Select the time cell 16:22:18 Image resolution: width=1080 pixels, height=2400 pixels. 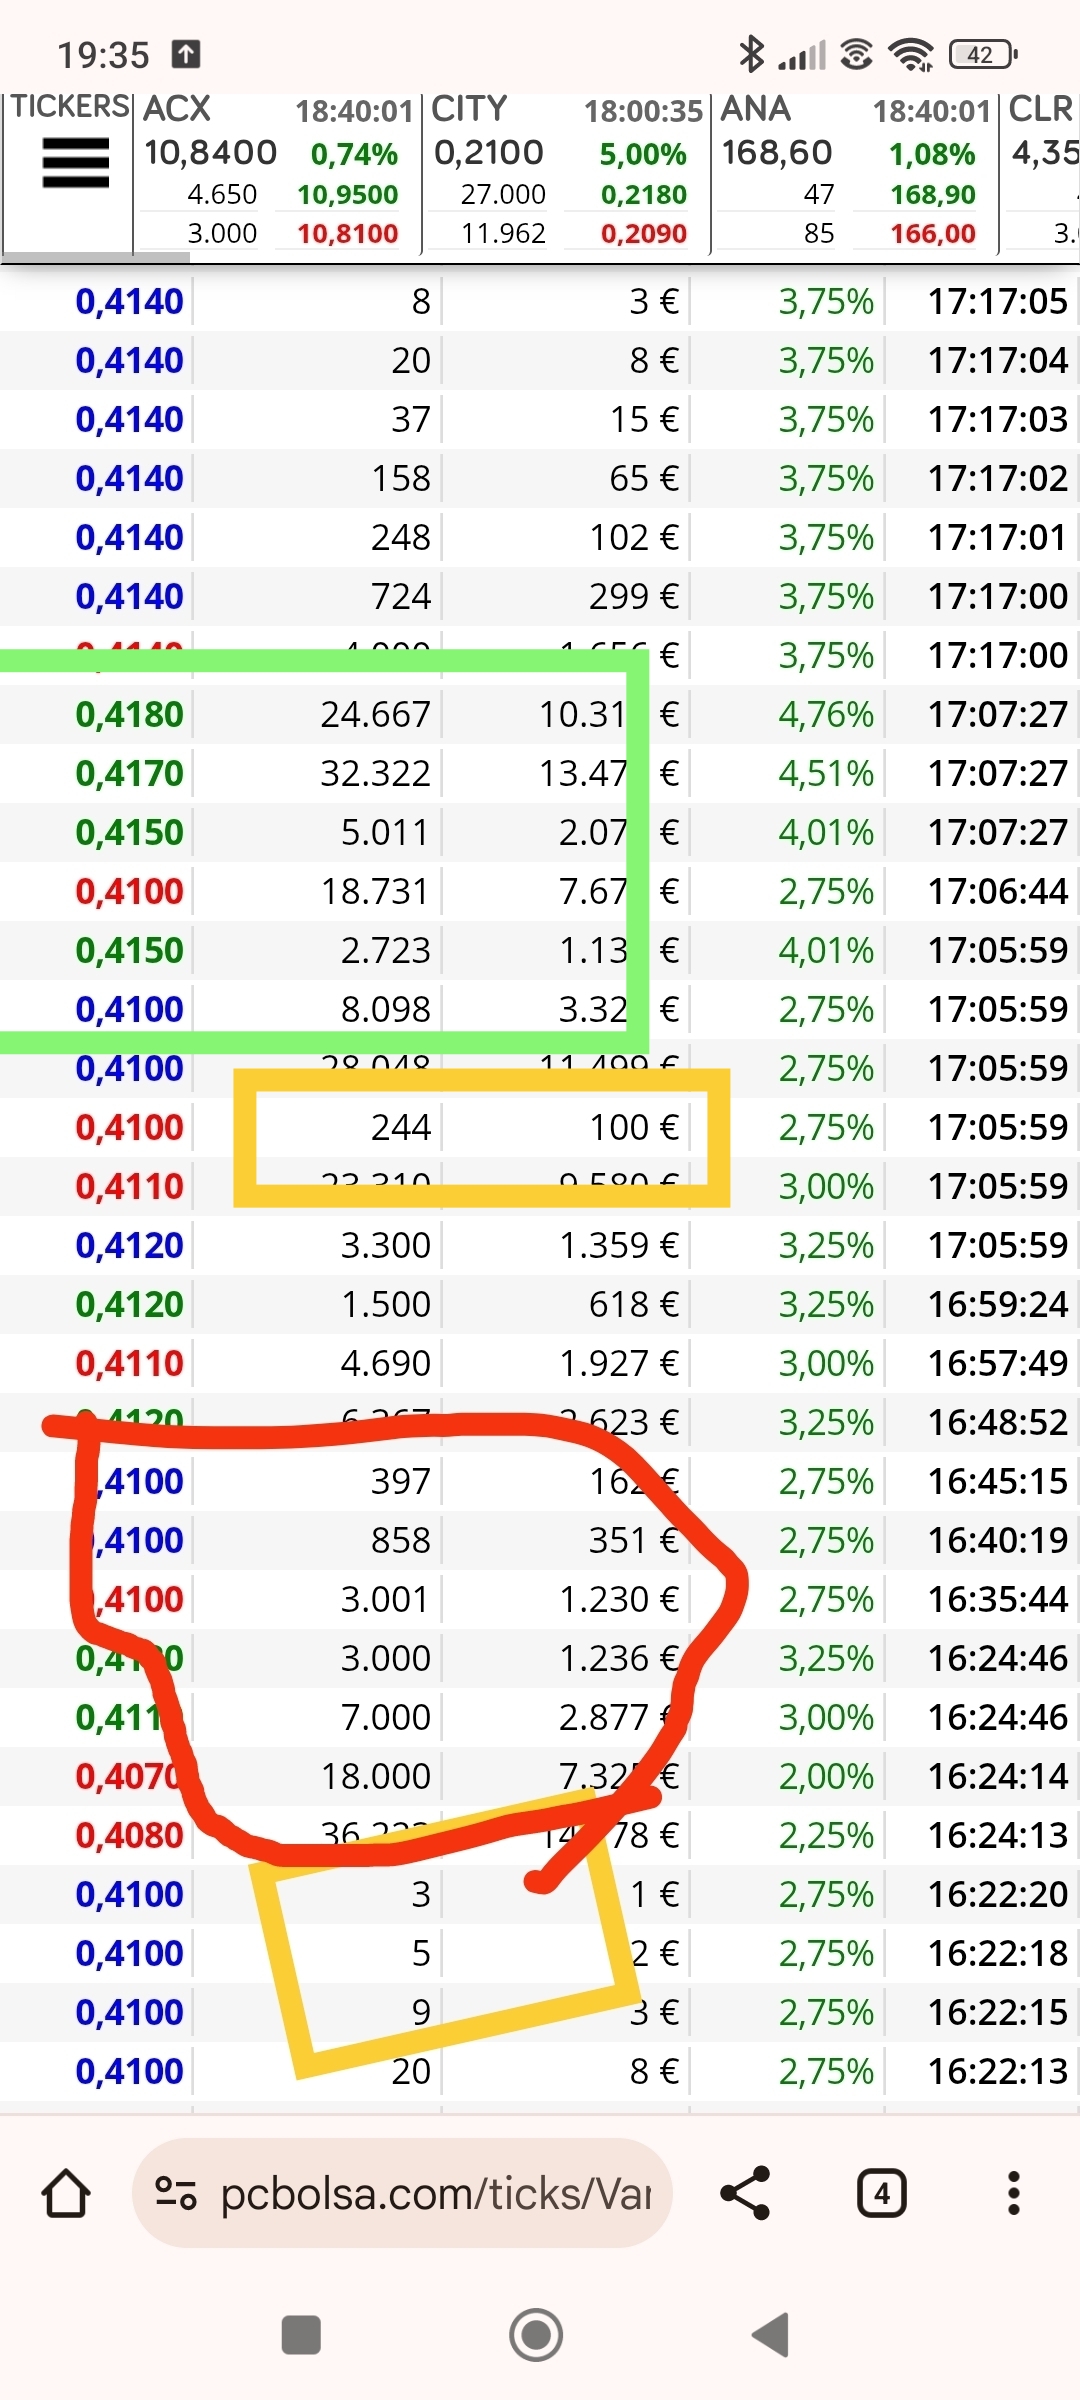[998, 1953]
